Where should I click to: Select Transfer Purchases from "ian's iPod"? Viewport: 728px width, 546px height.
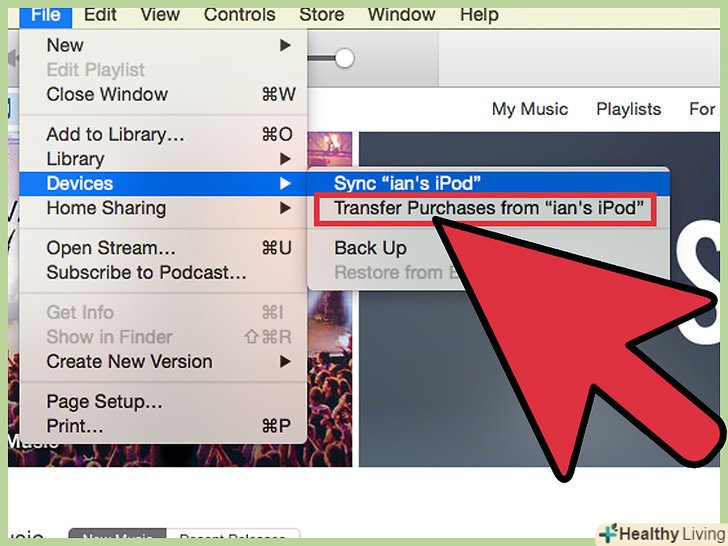(x=488, y=208)
